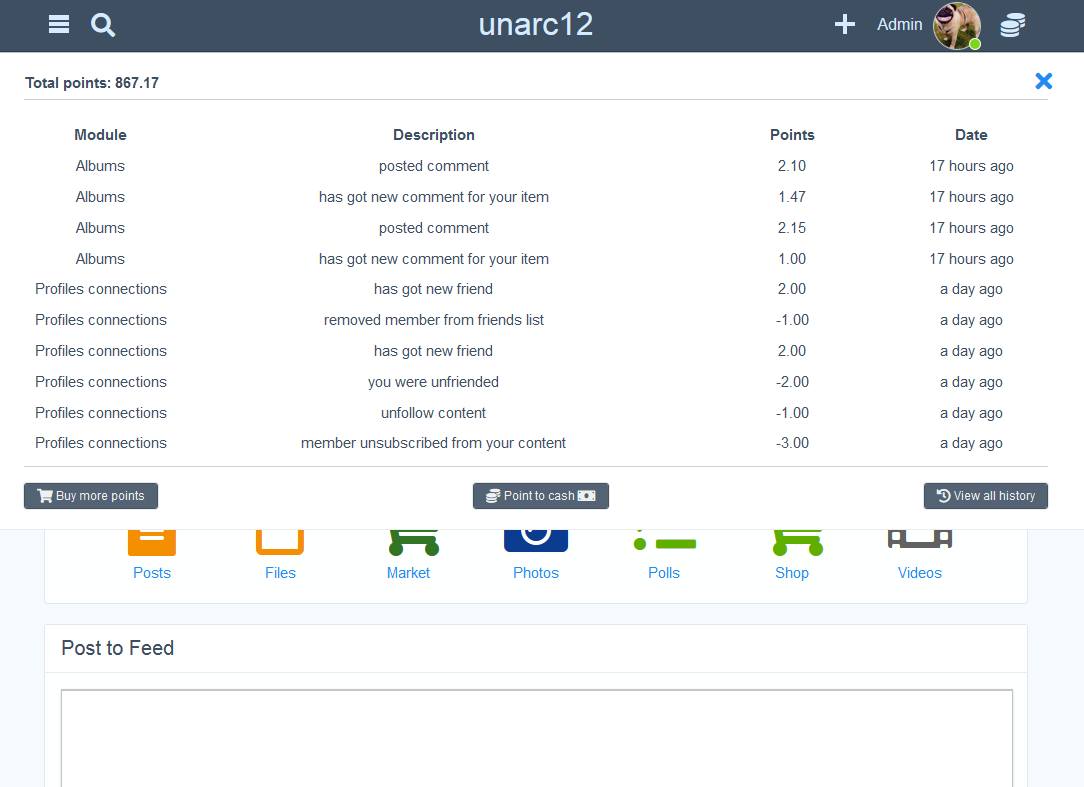Screen dimensions: 1084x787
Task: Click the Admin profile avatar
Action: pos(956,26)
